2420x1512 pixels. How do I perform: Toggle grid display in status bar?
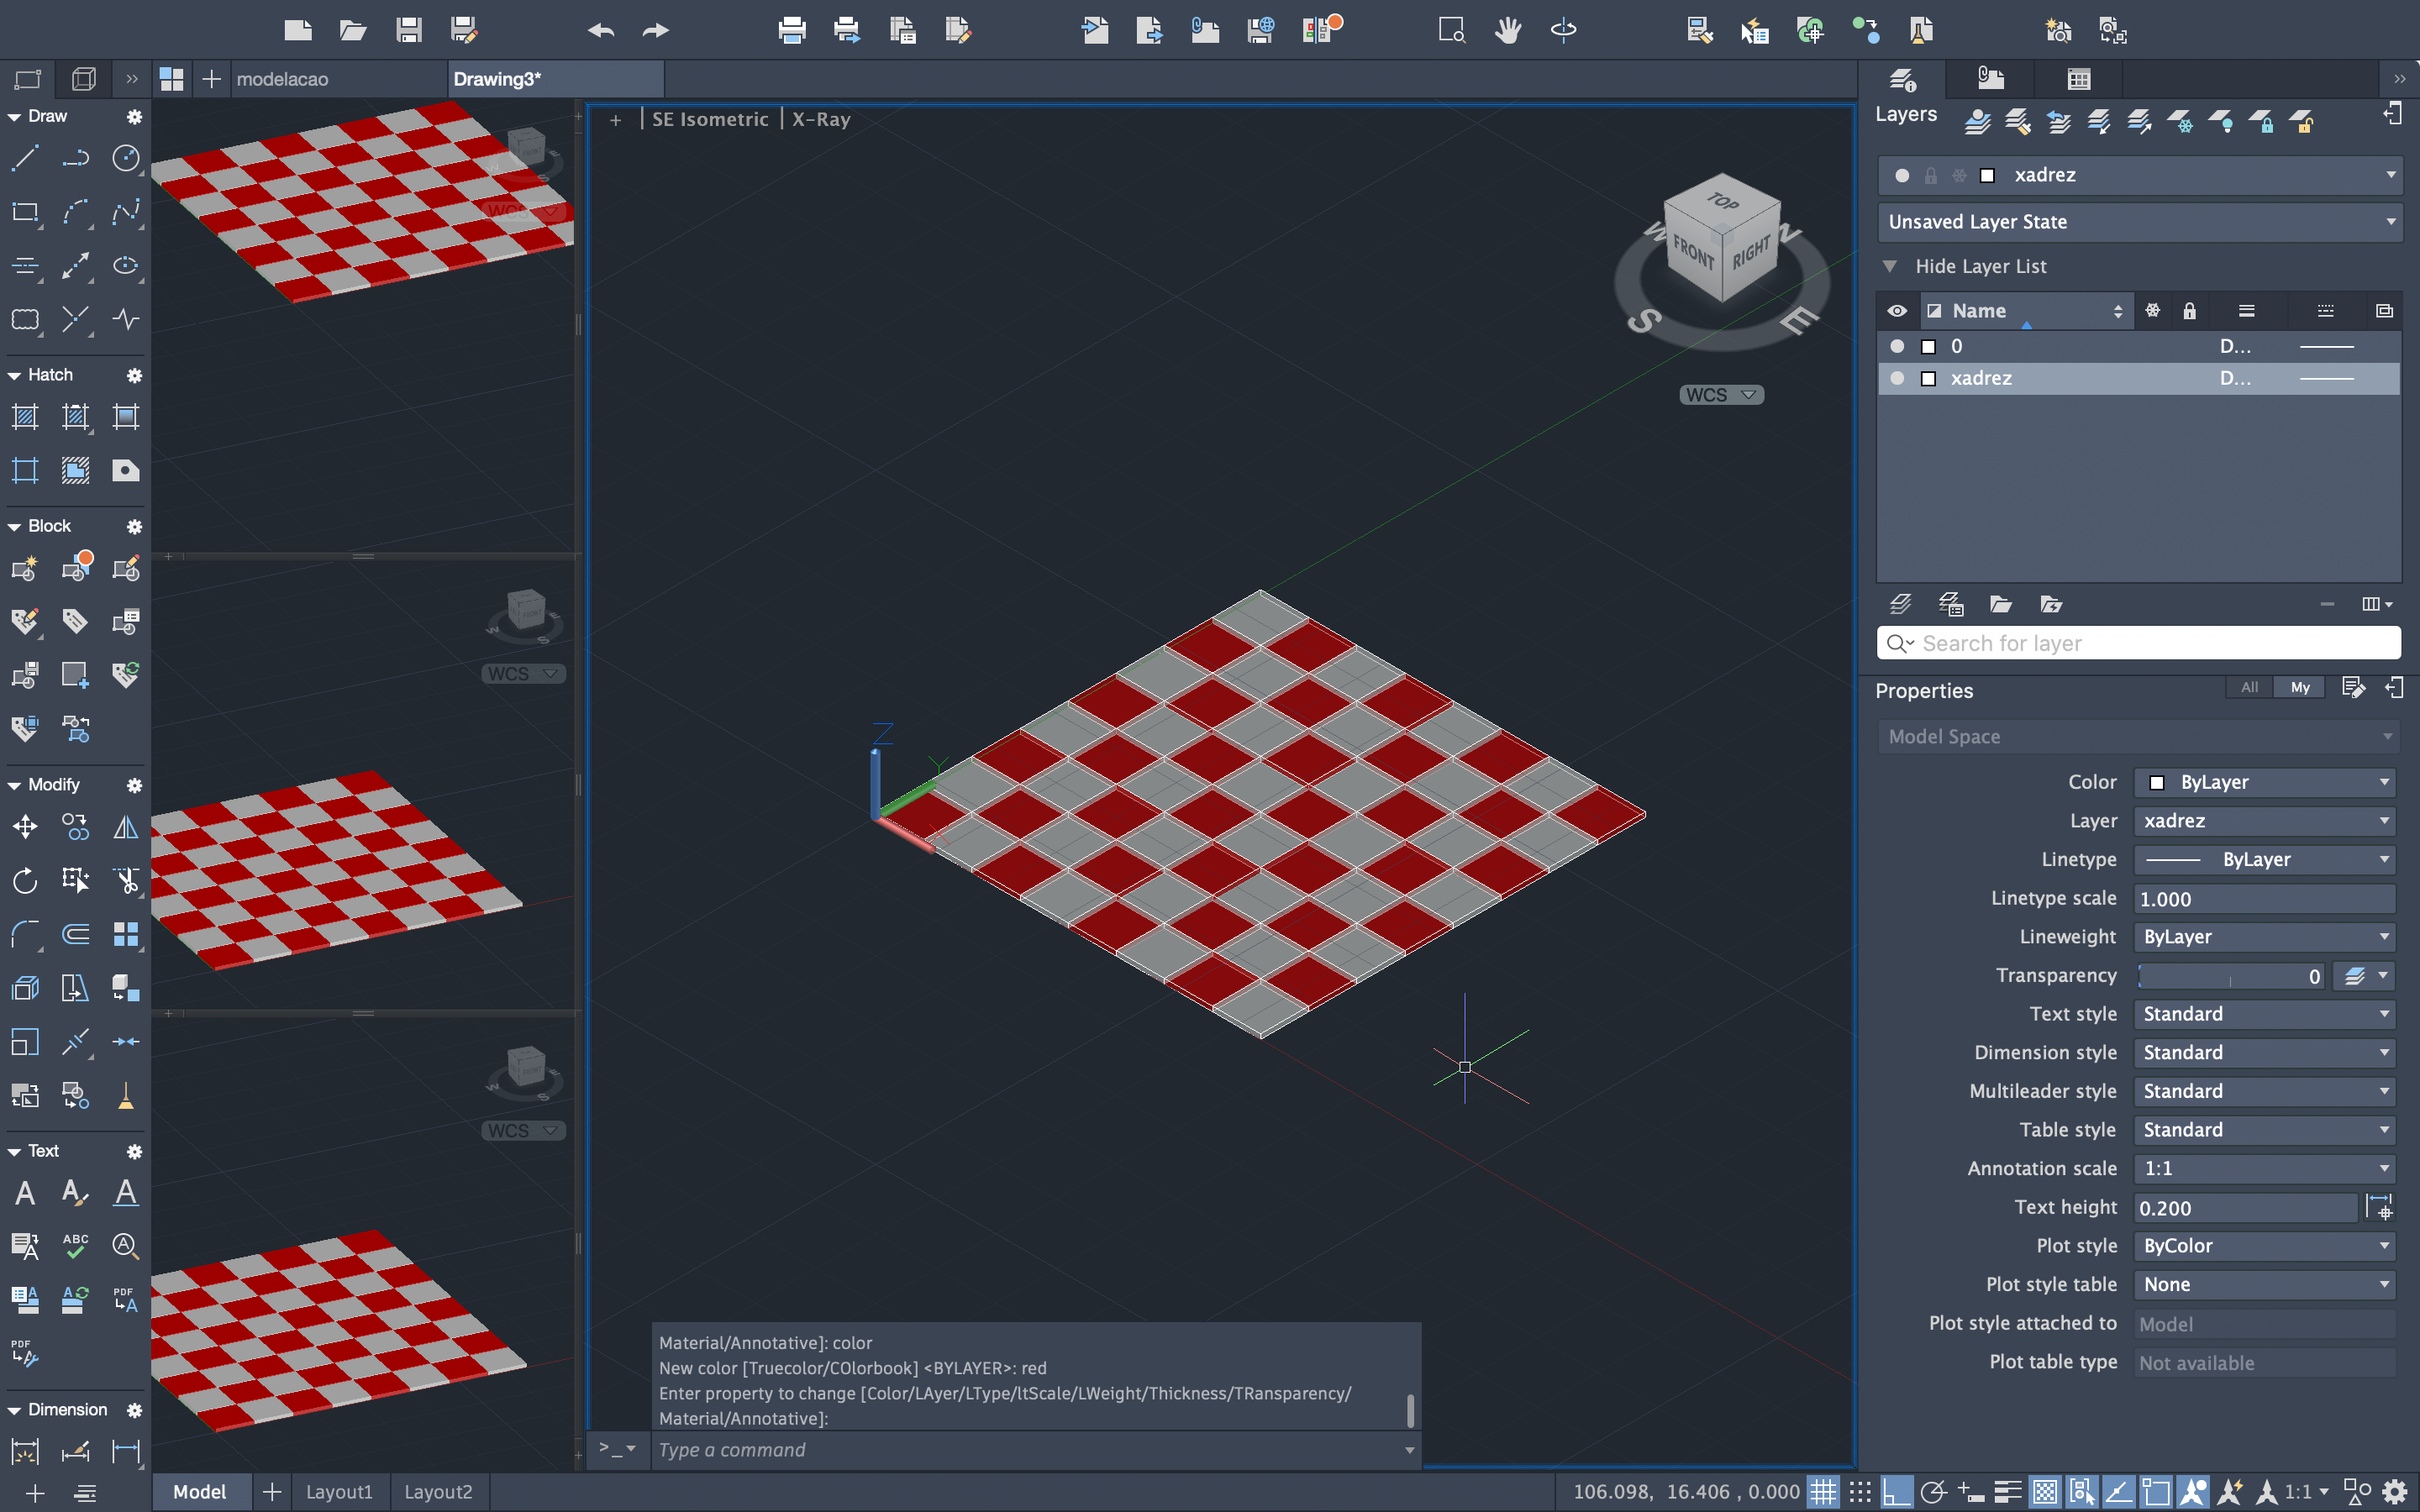point(1823,1492)
